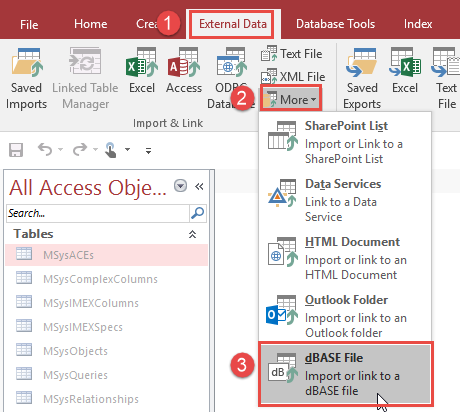This screenshot has height=412, width=460.
Task: Collapse the Tables group
Action: click(192, 234)
